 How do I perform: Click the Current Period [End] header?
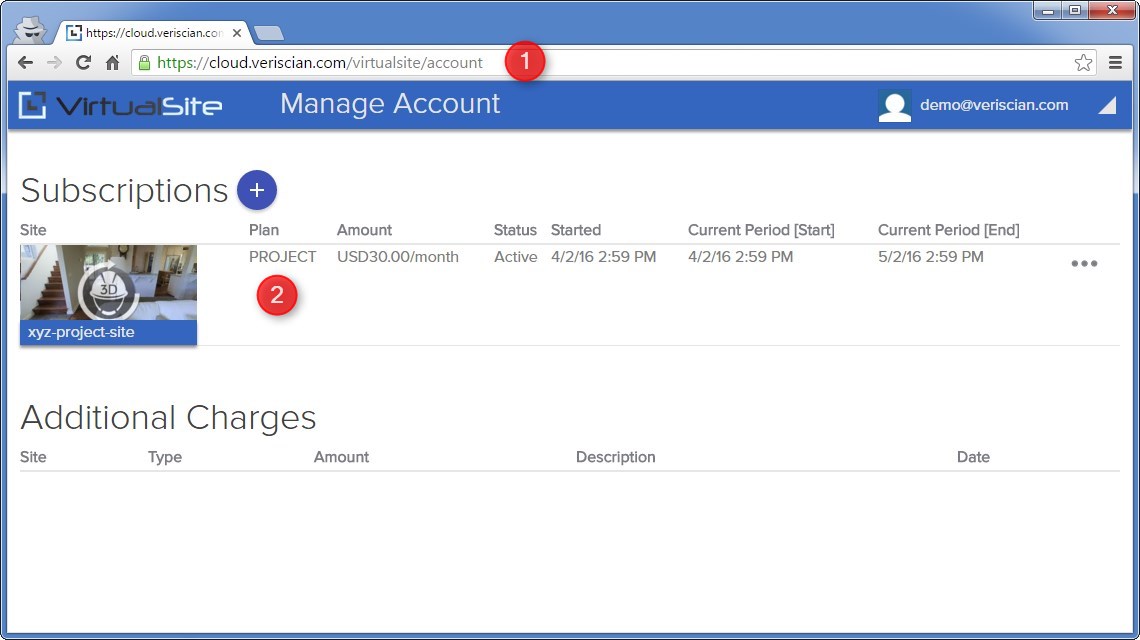(949, 230)
